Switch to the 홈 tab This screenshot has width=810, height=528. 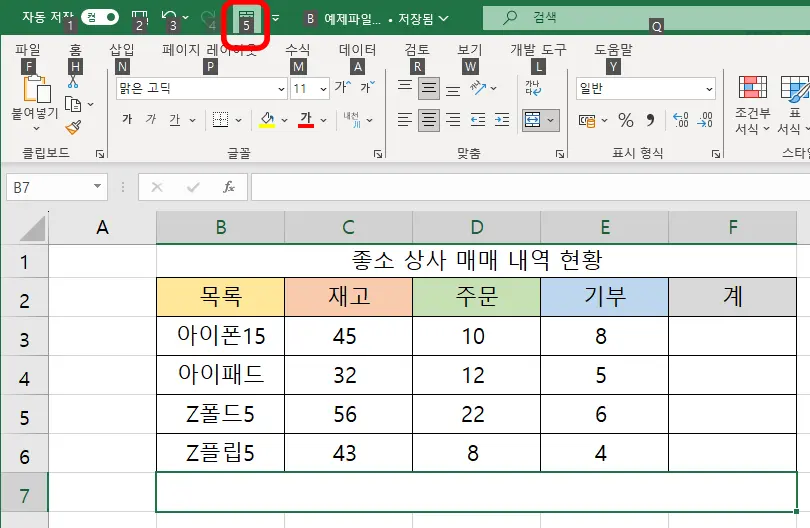75,50
